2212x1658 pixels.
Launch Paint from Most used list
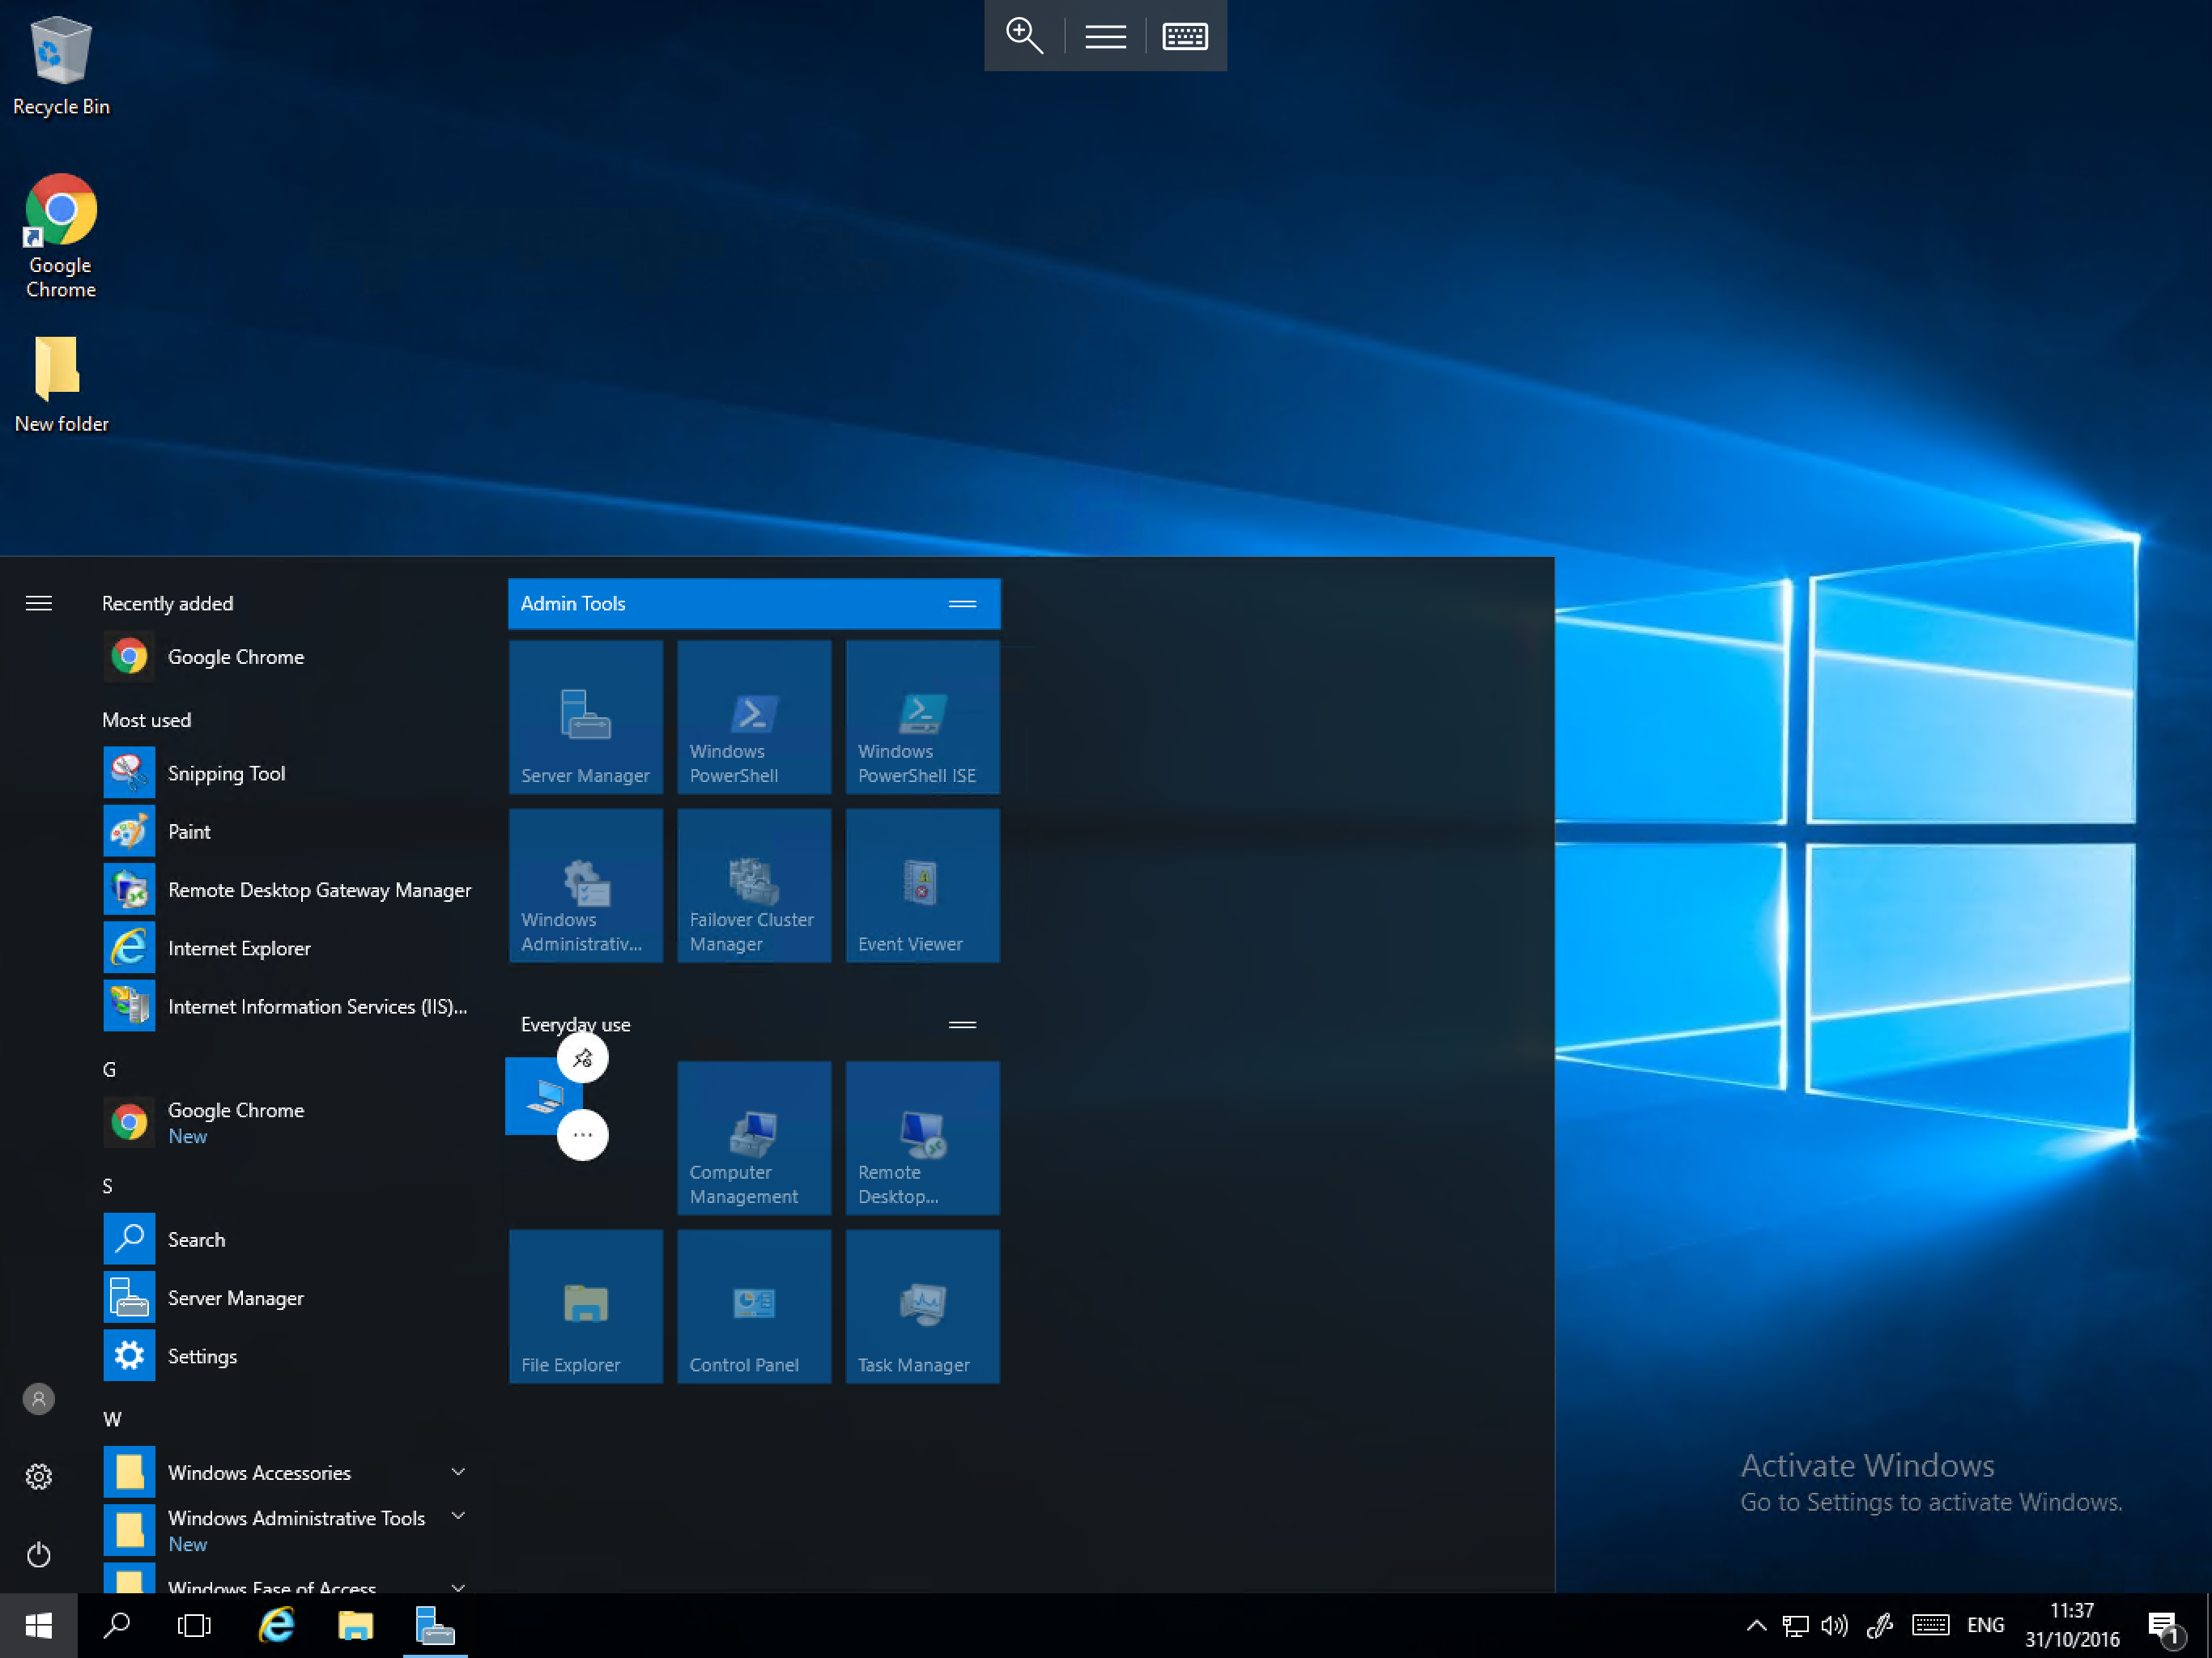[x=289, y=831]
